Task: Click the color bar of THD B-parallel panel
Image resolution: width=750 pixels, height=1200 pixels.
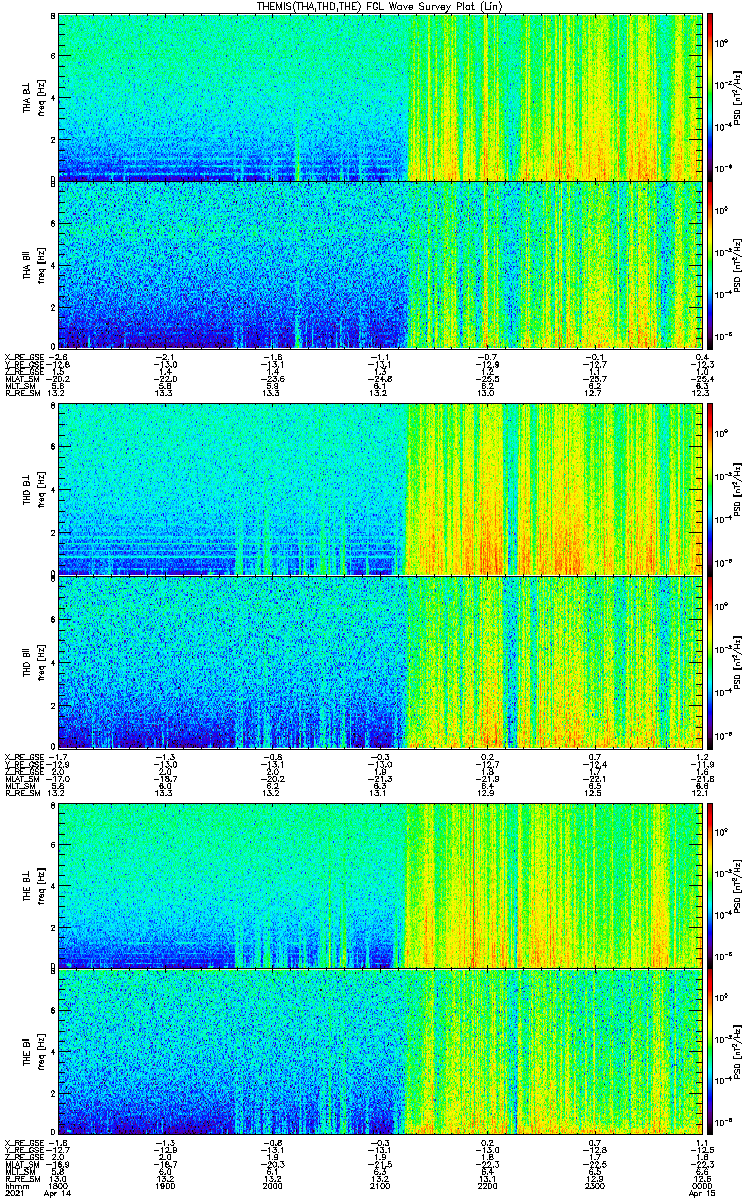Action: tap(711, 662)
